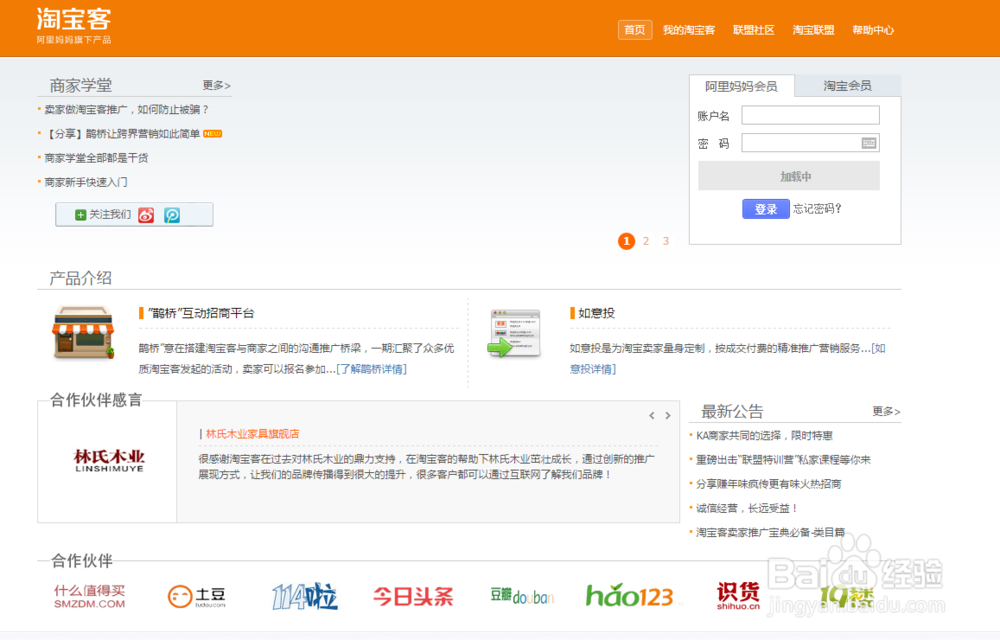Click the 淘宝客 logo
This screenshot has width=1000, height=640.
(74, 19)
